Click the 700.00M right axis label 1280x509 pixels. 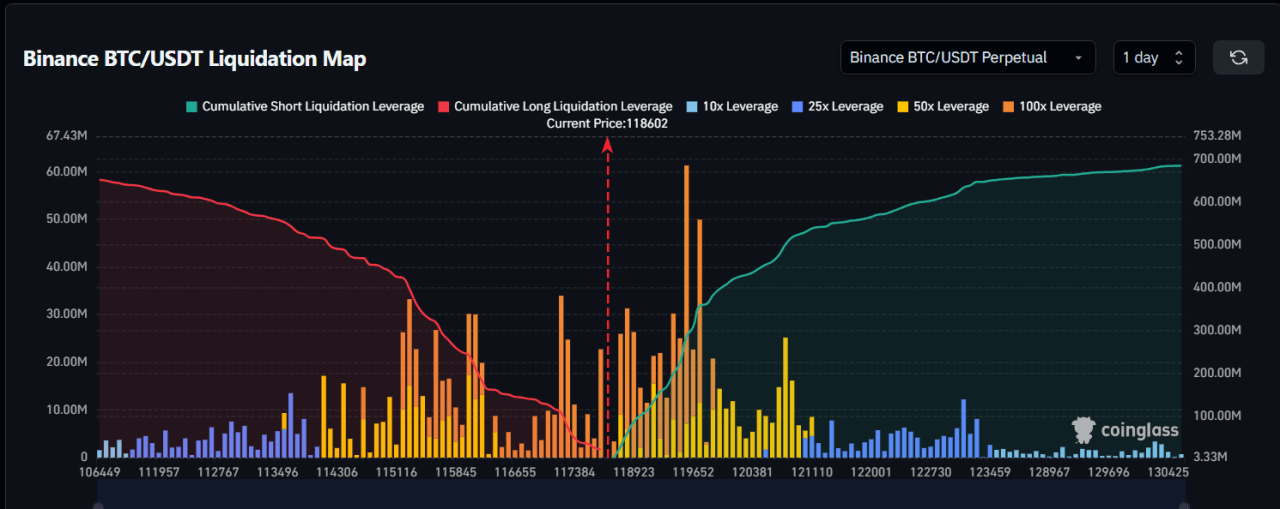point(1217,159)
